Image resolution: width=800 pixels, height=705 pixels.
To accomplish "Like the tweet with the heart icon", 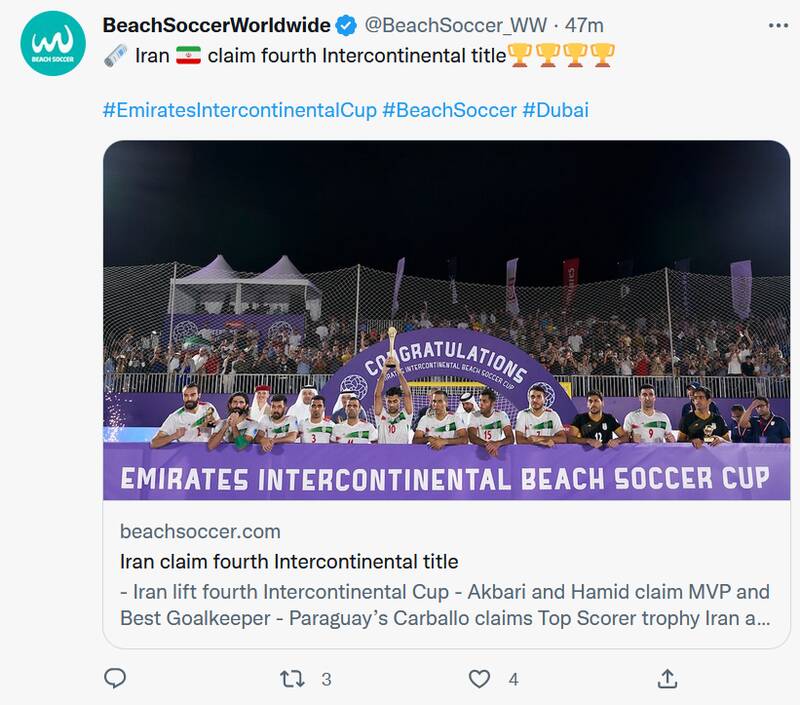I will (x=480, y=679).
